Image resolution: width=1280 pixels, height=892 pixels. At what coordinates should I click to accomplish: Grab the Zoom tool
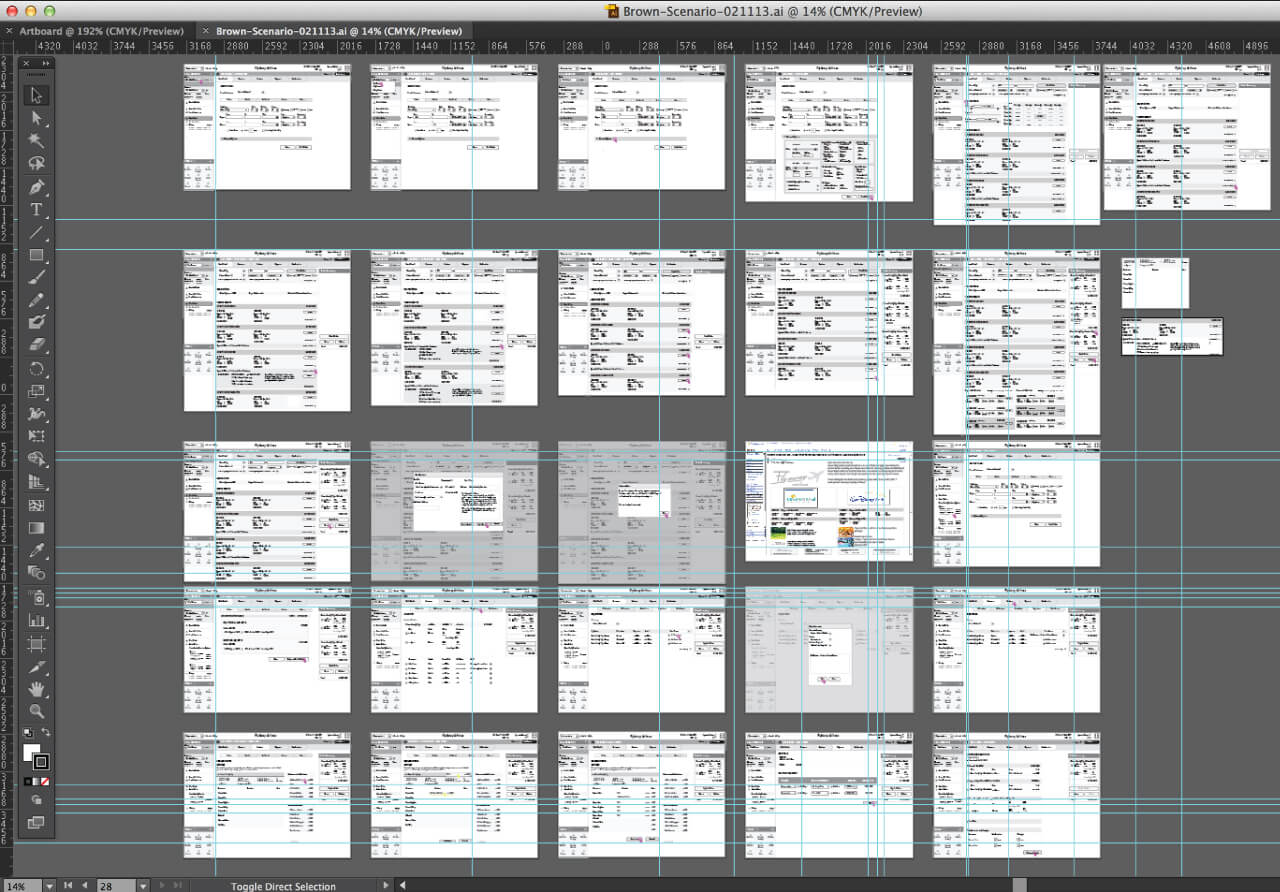click(x=37, y=711)
